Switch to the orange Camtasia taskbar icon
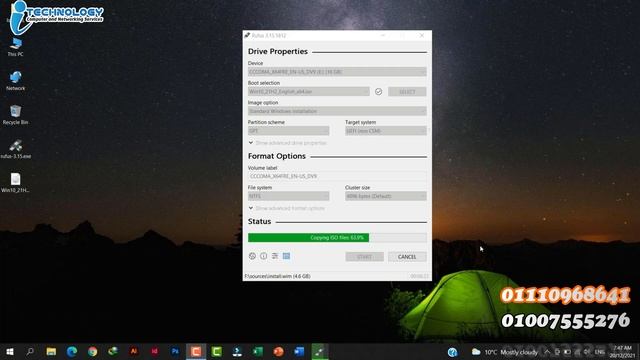The height and width of the screenshot is (360, 640). tap(196, 351)
